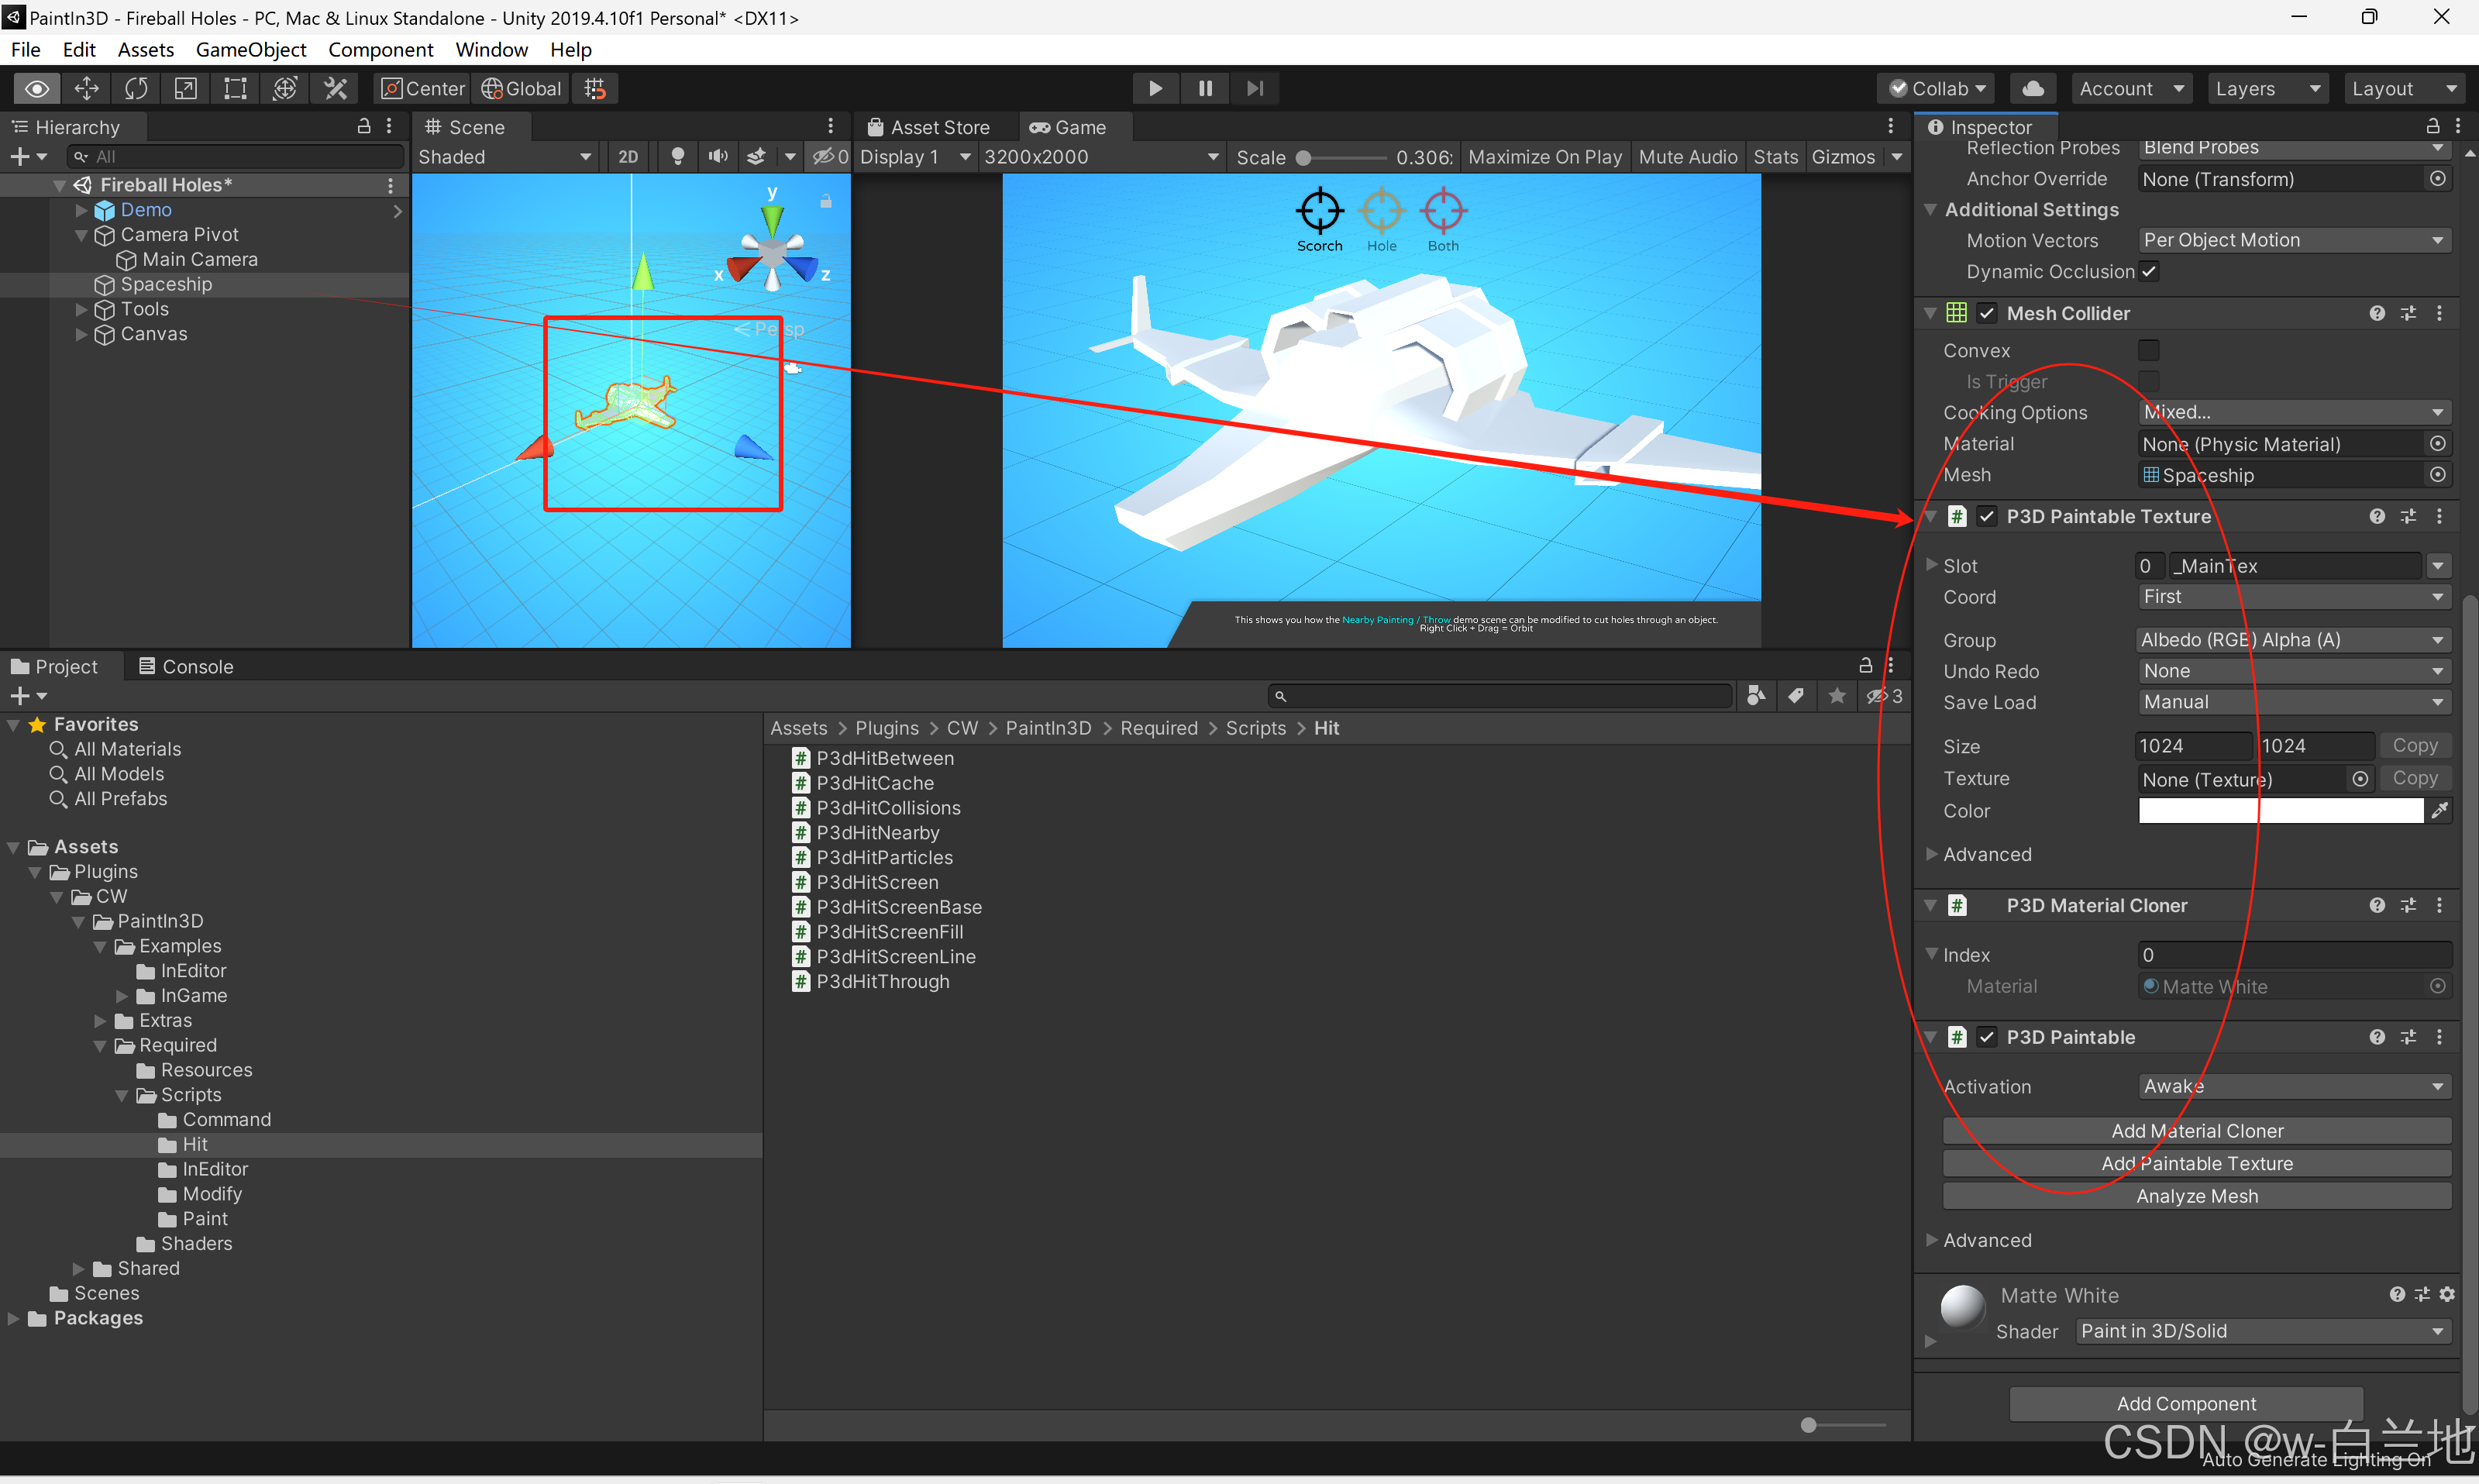Click the Scorch crosshair icon
Screen dimensions: 2479x1484
pos(1319,211)
